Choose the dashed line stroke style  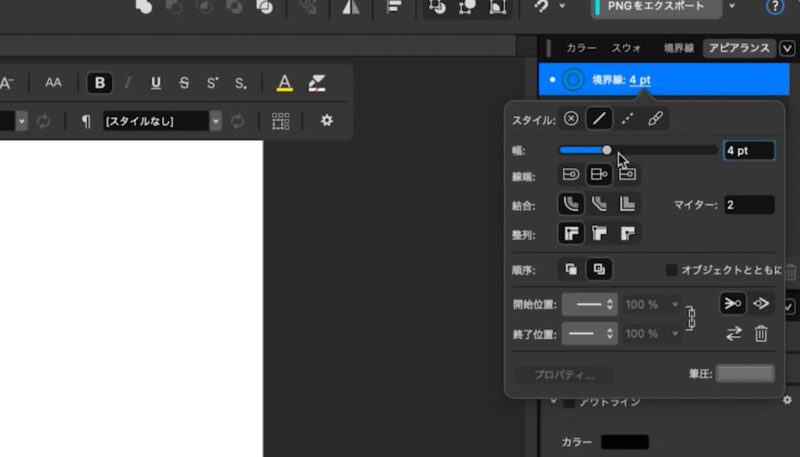click(627, 119)
